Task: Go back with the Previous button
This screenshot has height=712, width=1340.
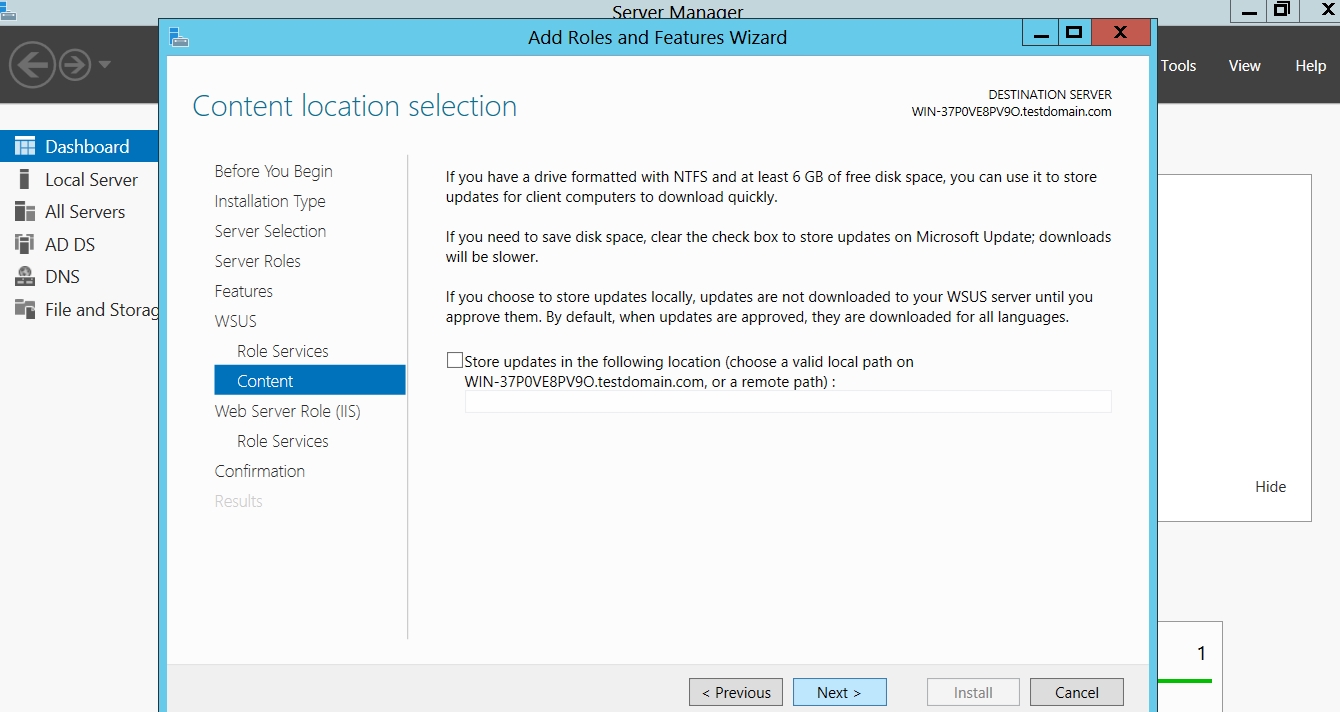Action: pos(736,692)
